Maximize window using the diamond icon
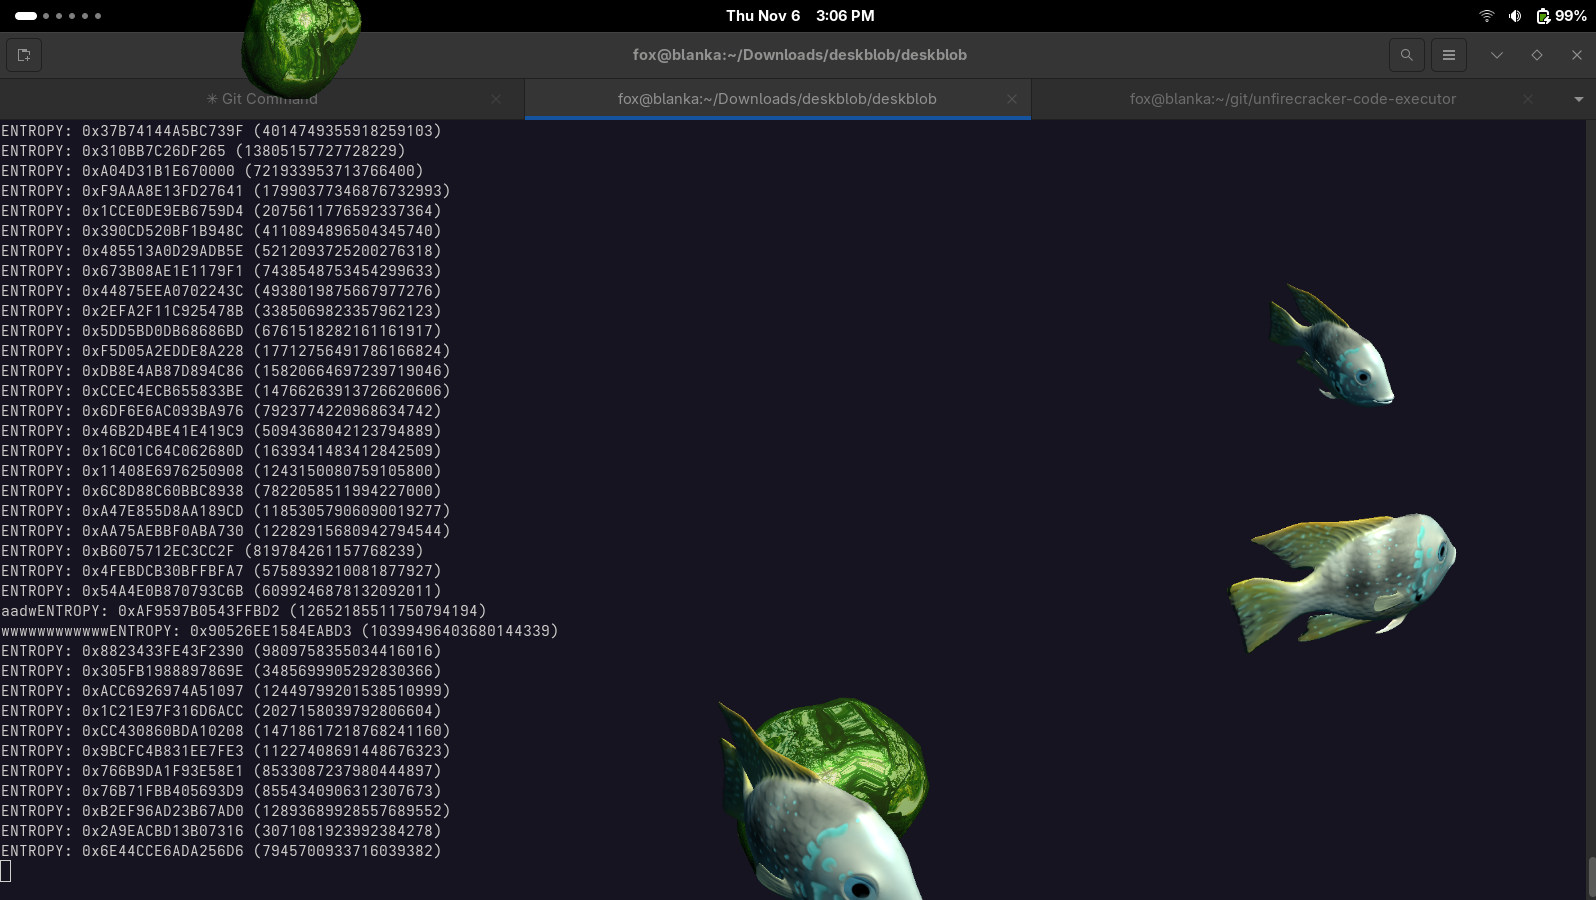 click(1536, 55)
